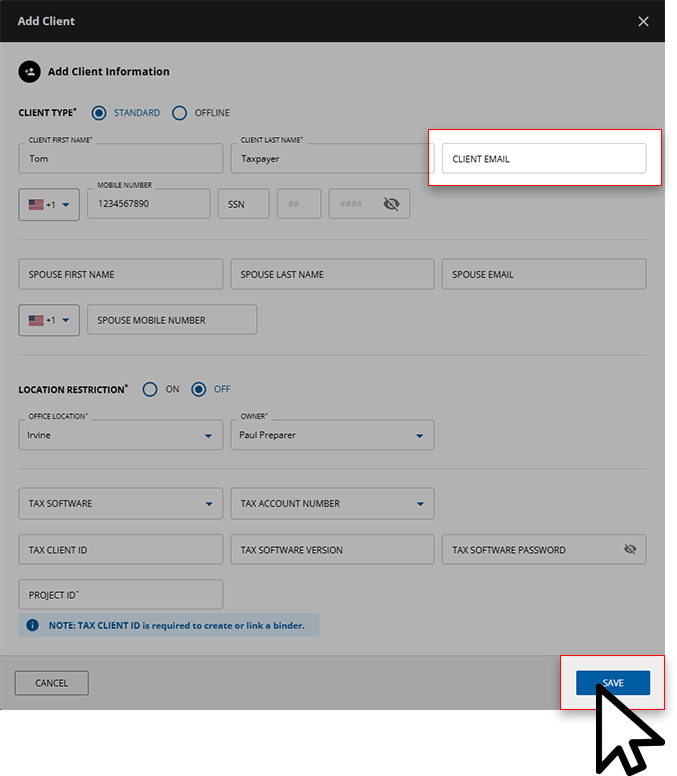Save the new client

pos(613,683)
